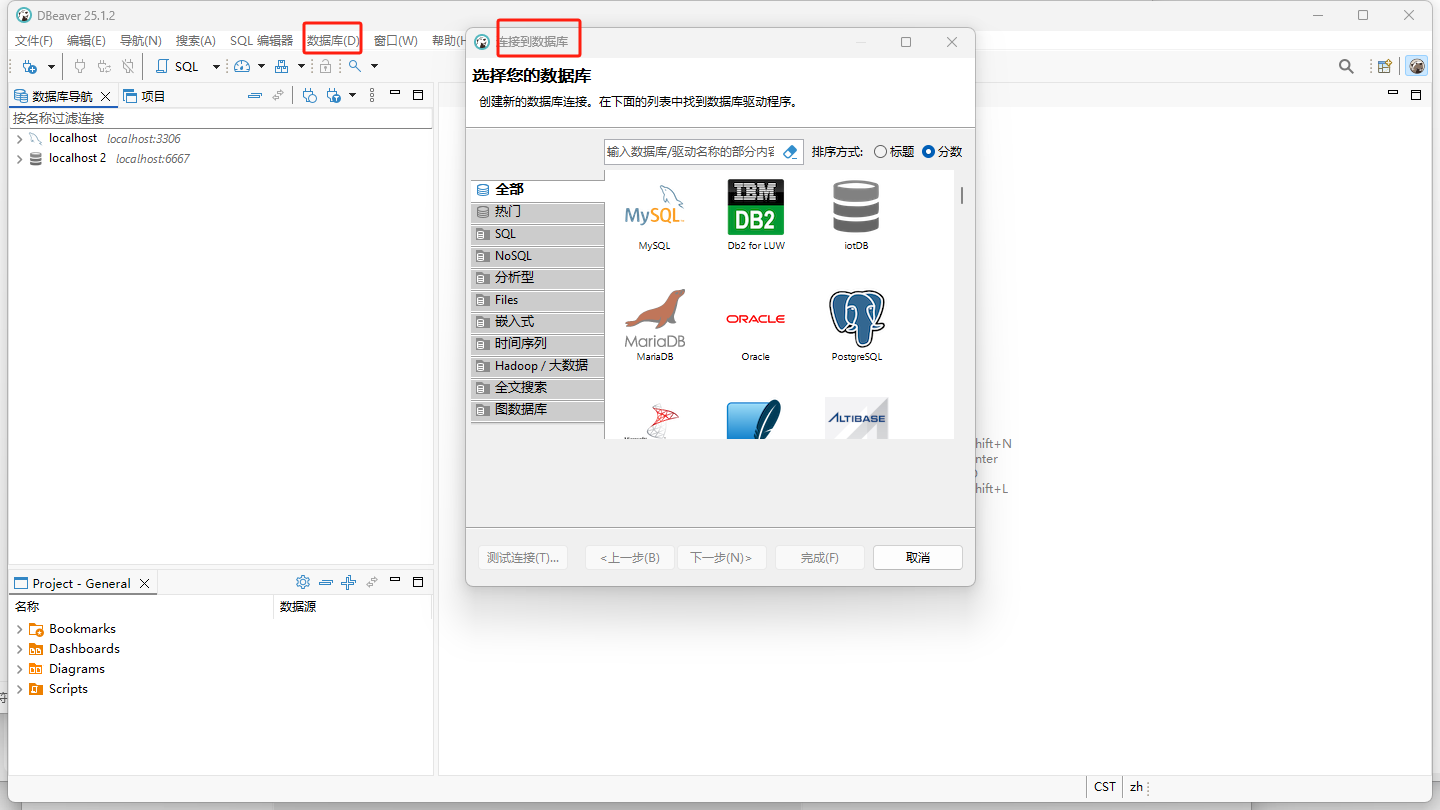
Task: Click the gear settings icon in Project panel
Action: tap(303, 582)
